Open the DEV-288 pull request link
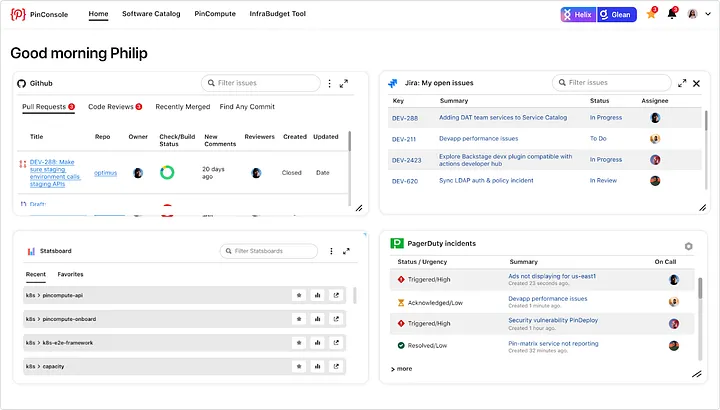The height and width of the screenshot is (410, 720). [55, 173]
